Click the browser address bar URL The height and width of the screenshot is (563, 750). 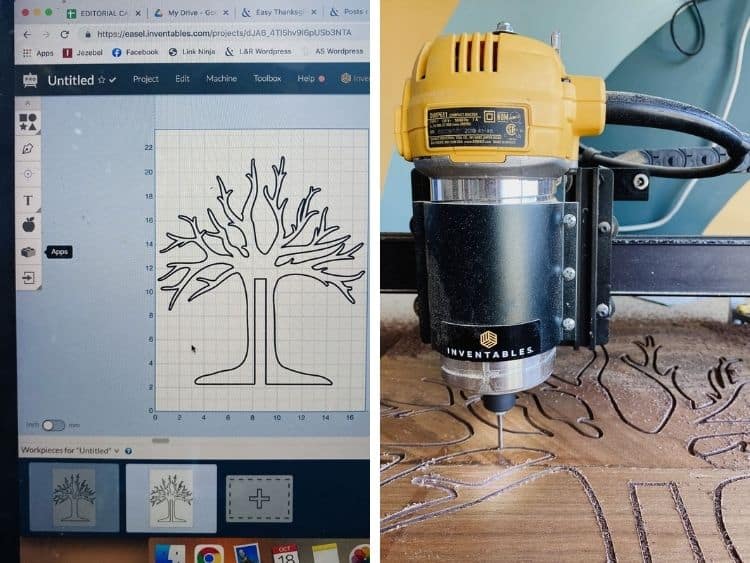(224, 33)
